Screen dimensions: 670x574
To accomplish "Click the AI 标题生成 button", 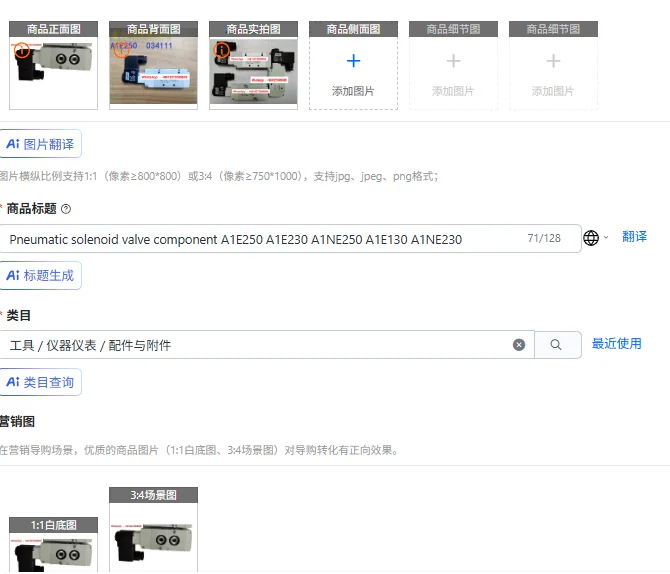I will [40, 276].
